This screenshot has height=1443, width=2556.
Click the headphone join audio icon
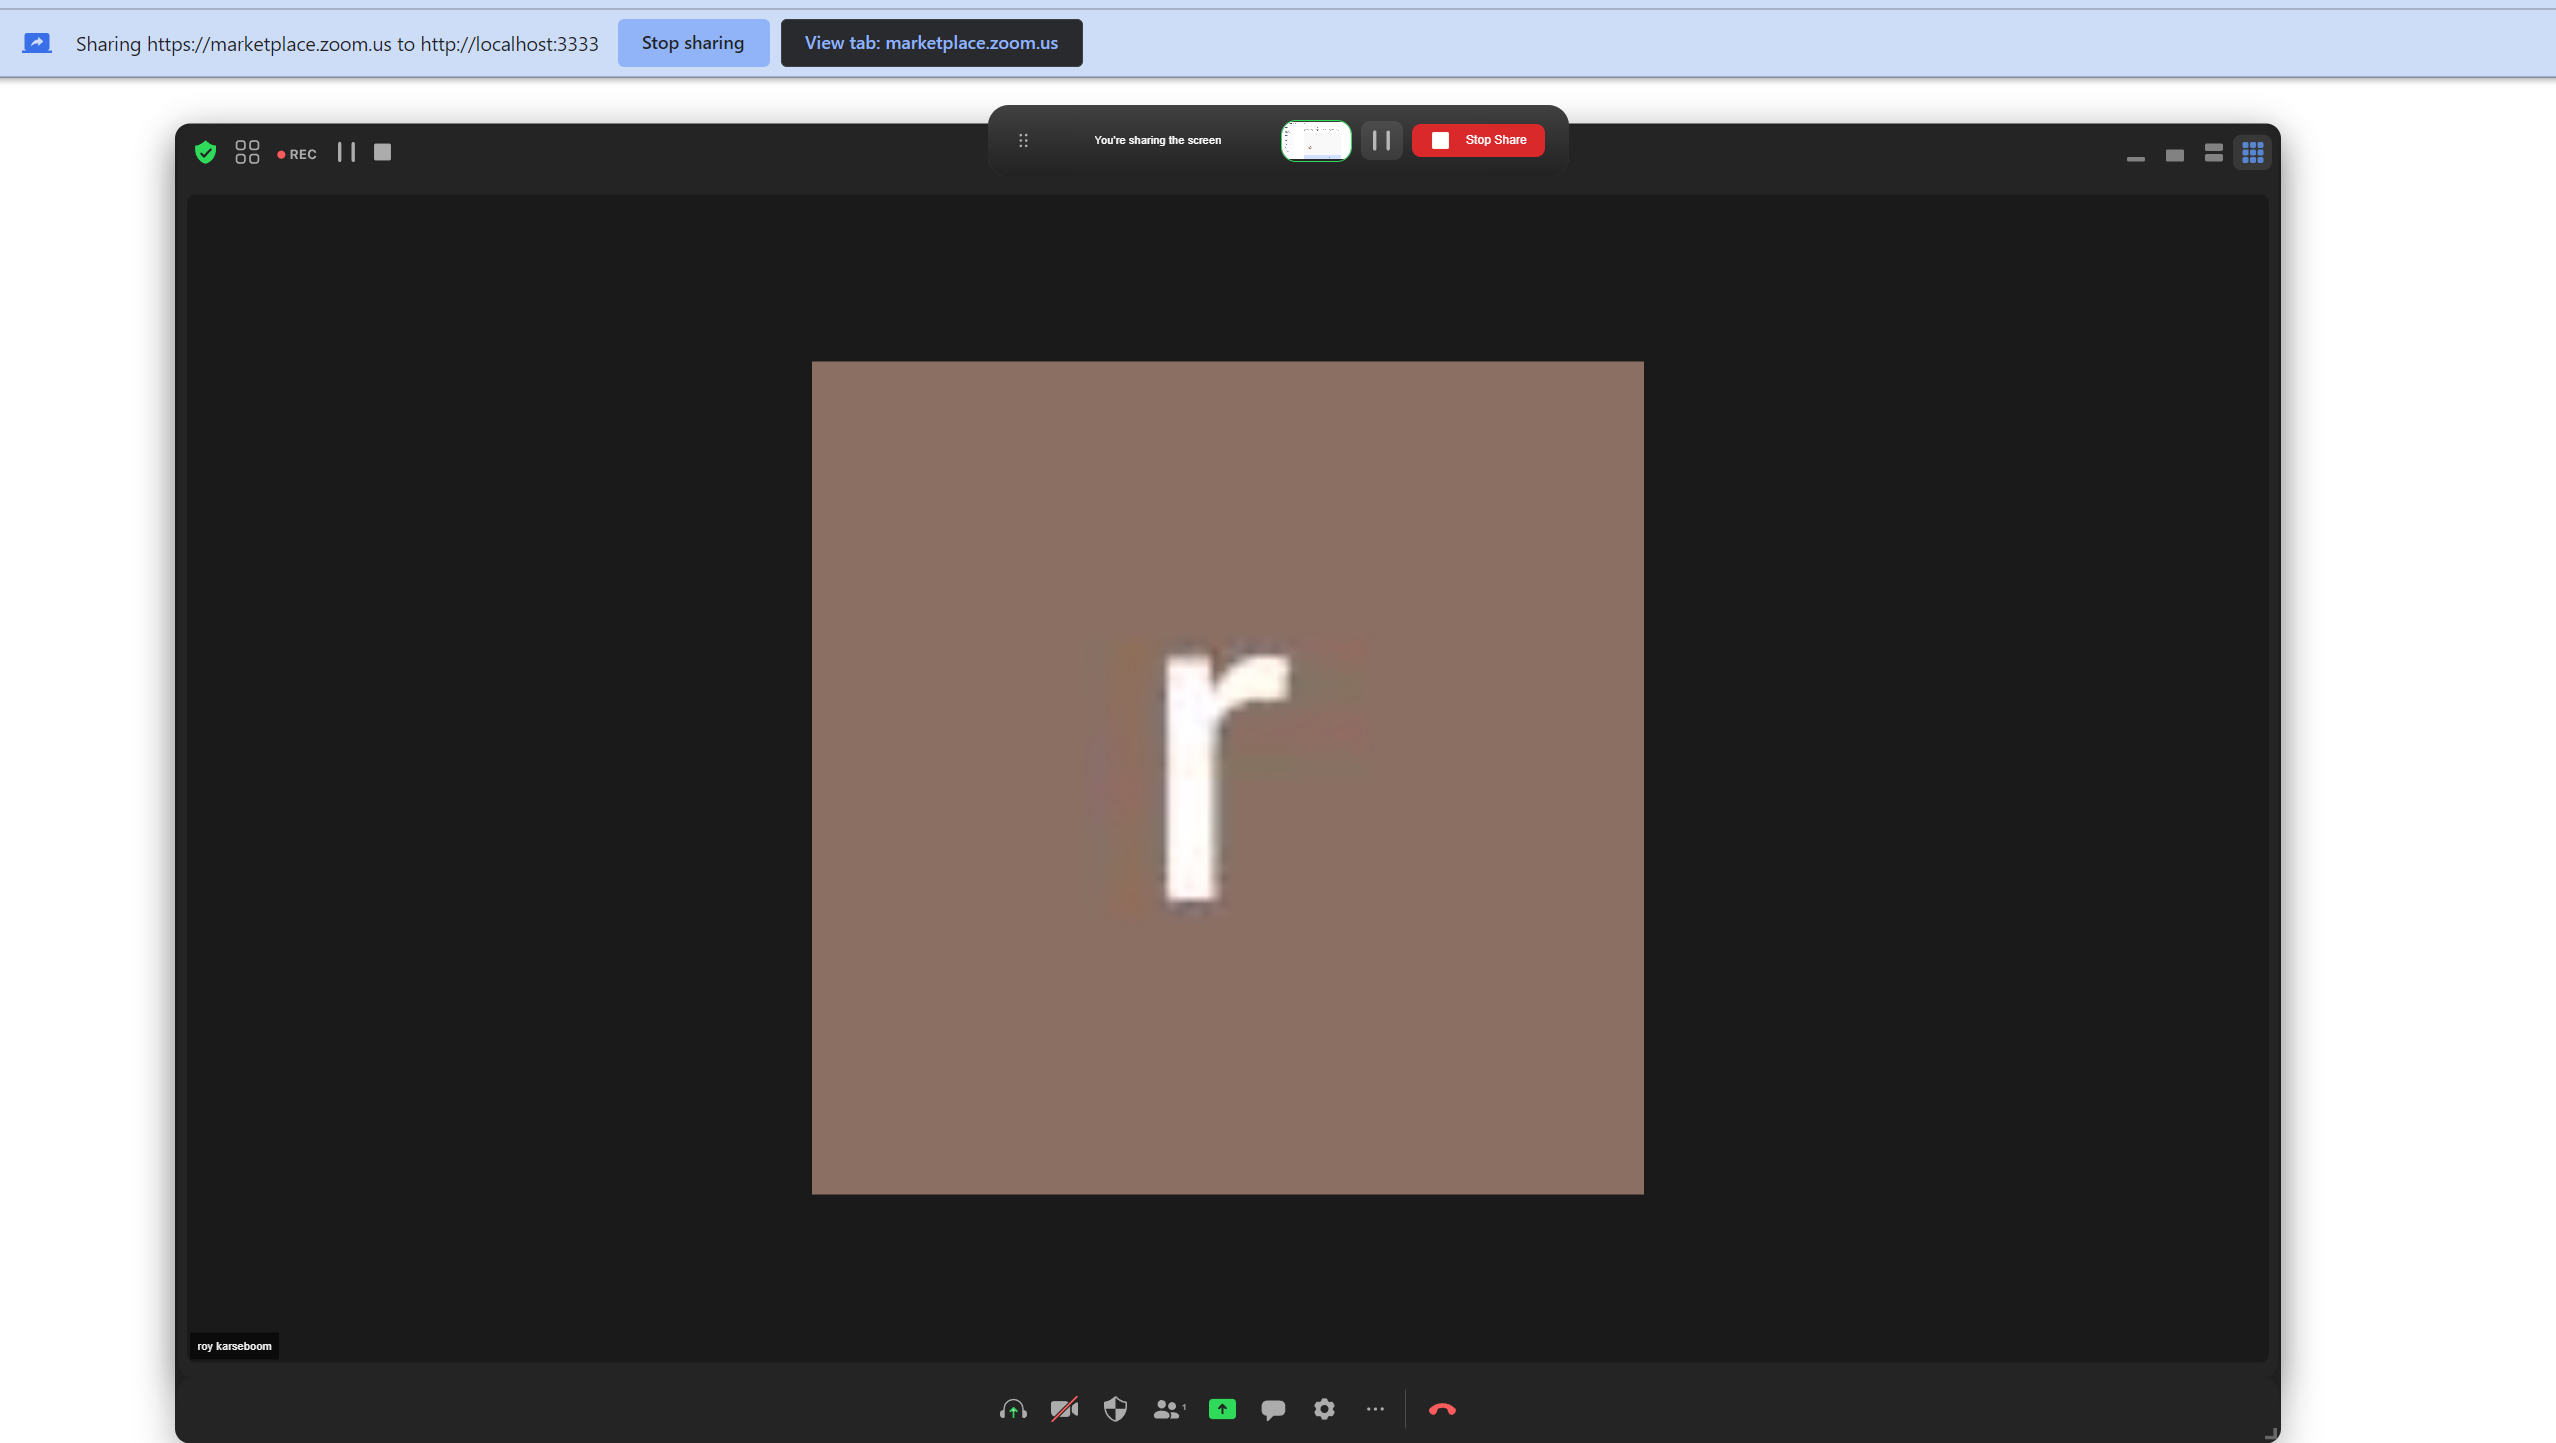click(x=1013, y=1409)
